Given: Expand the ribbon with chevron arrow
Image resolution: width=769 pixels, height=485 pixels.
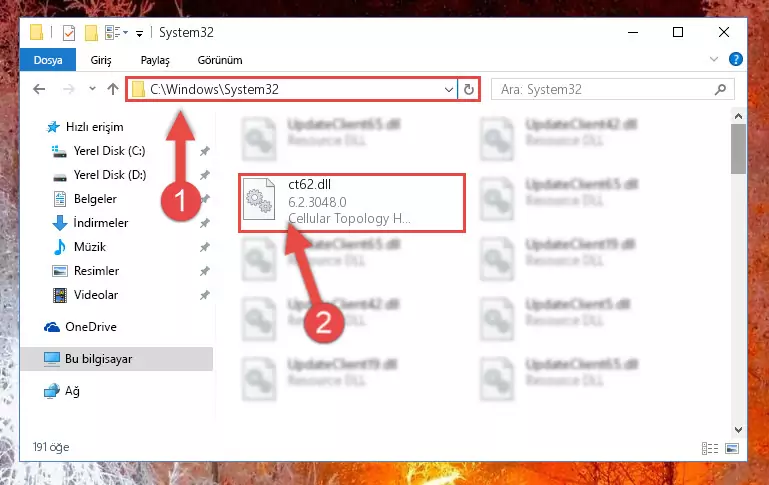Looking at the screenshot, I should tap(714, 59).
